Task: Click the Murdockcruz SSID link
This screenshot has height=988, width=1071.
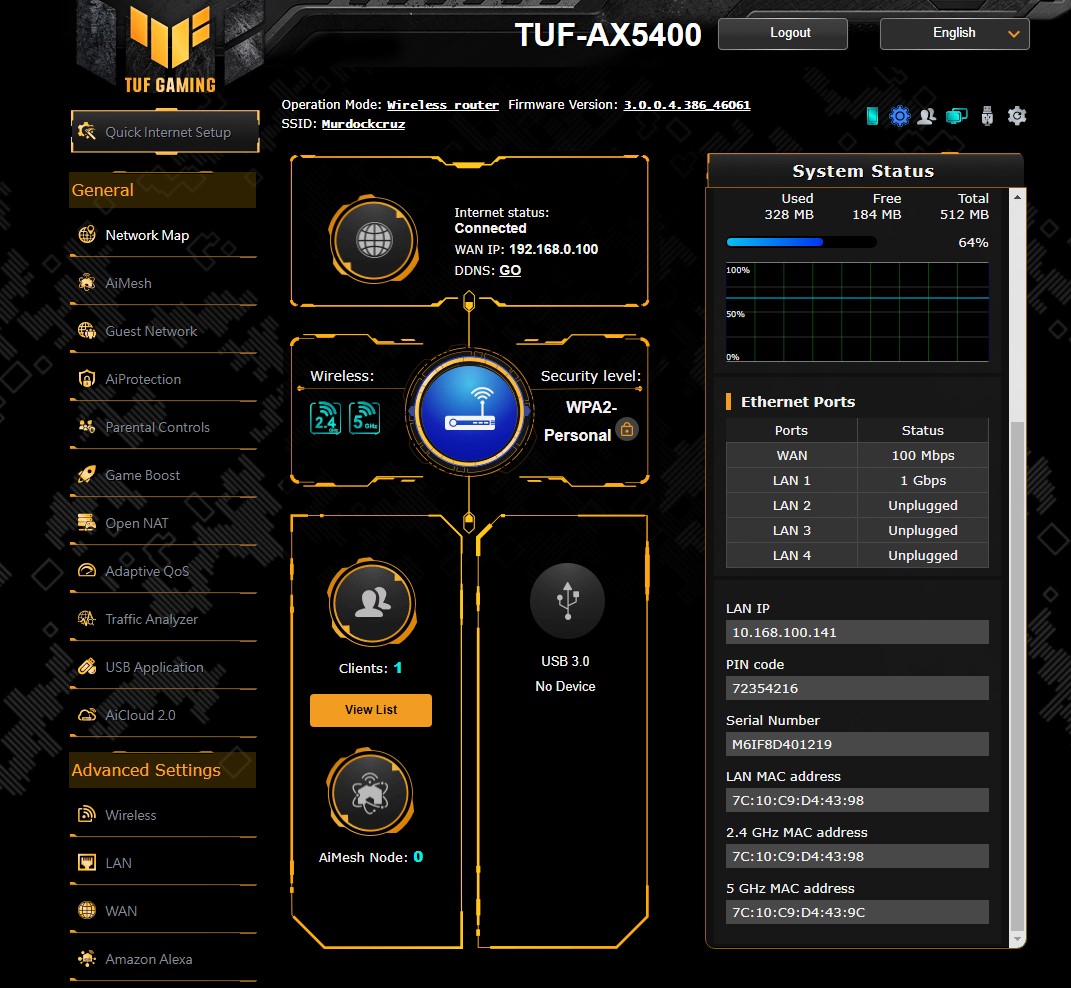Action: click(363, 124)
